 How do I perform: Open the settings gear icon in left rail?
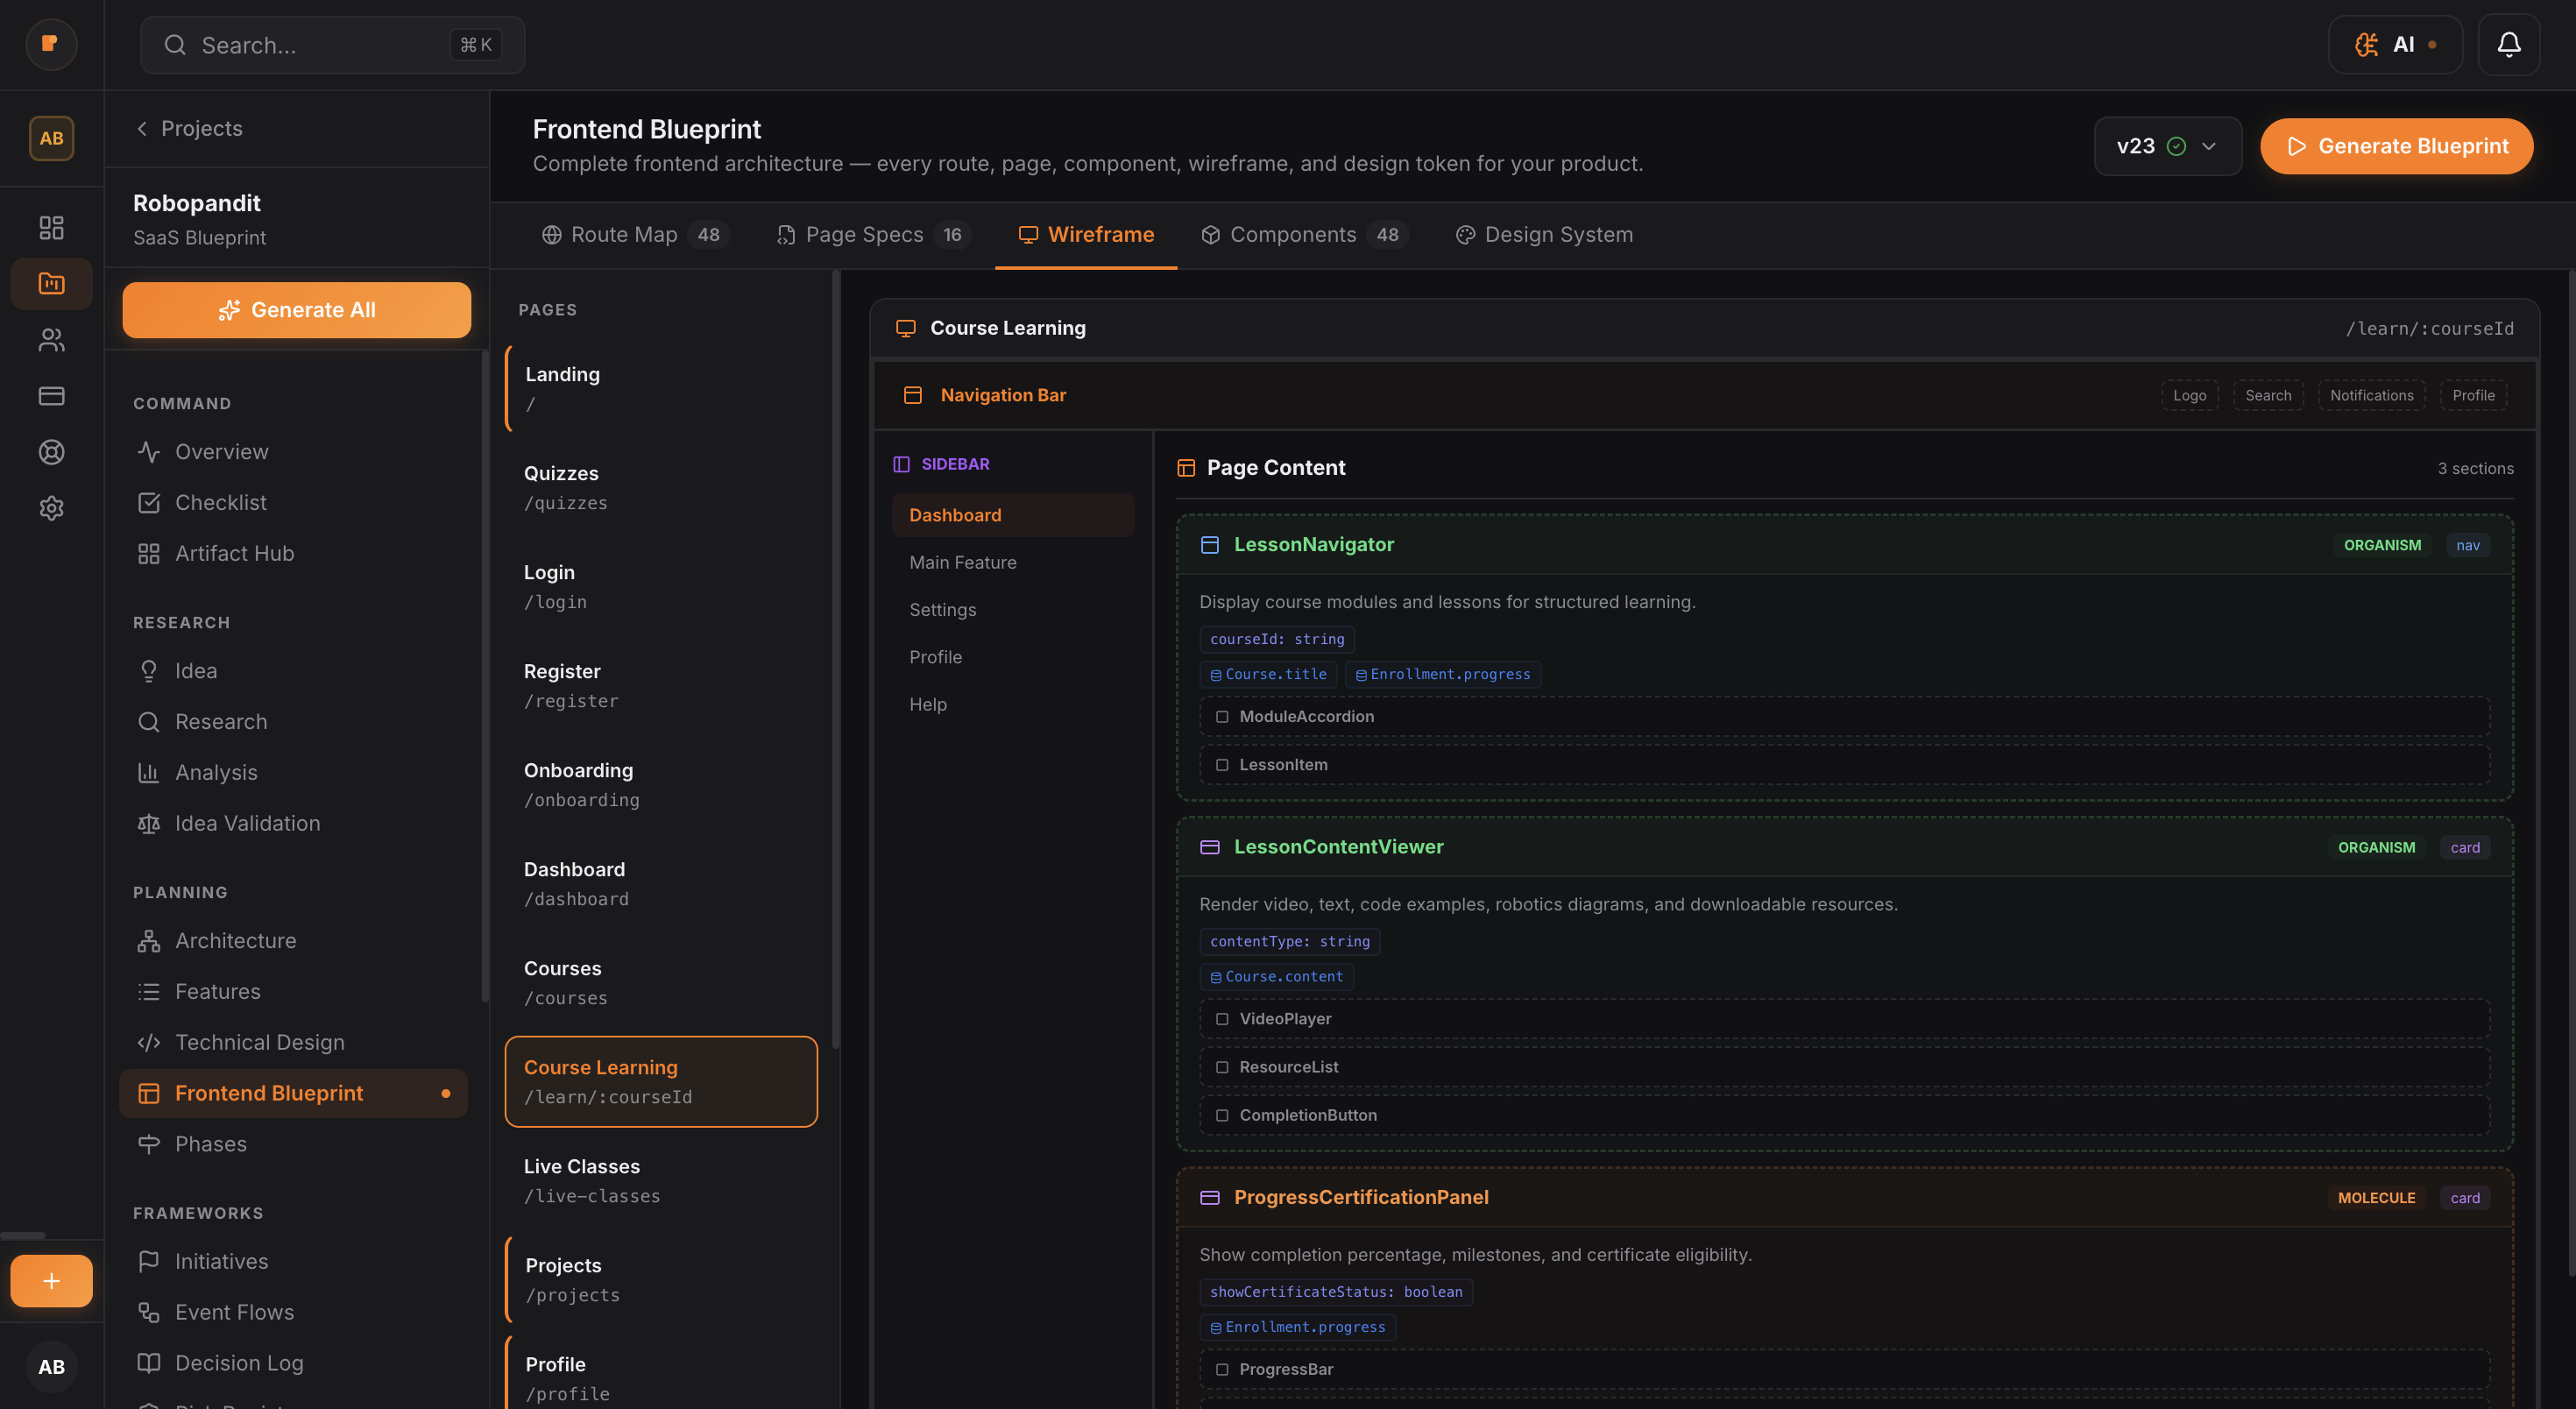(51, 508)
